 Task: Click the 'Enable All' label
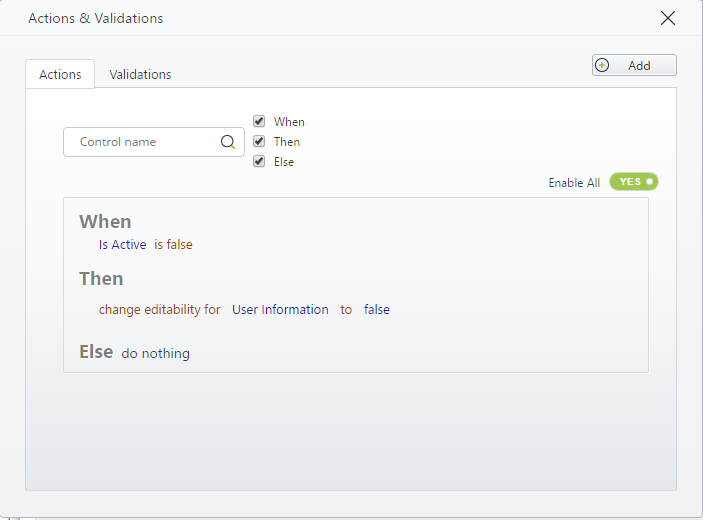click(574, 183)
